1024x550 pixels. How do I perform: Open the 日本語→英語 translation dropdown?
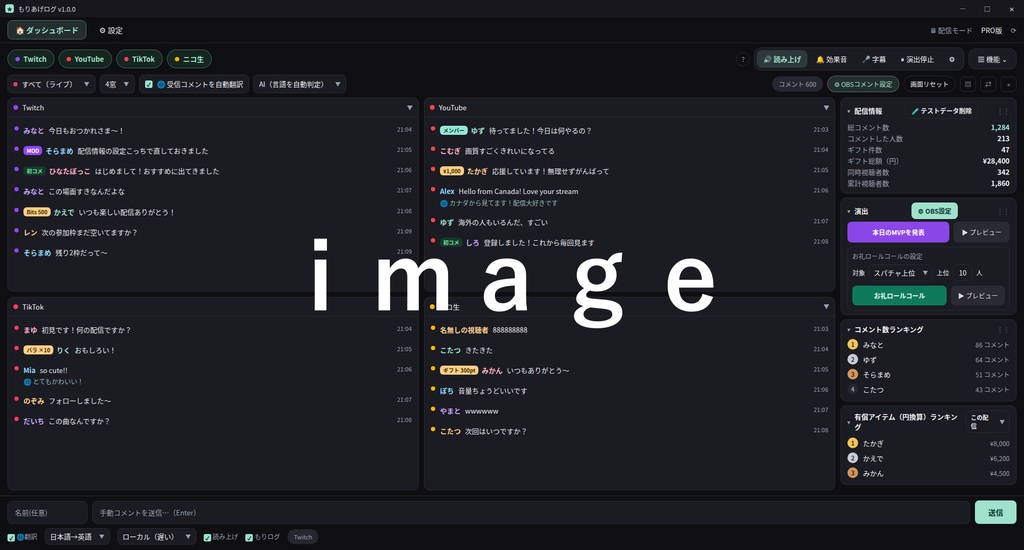(76, 537)
